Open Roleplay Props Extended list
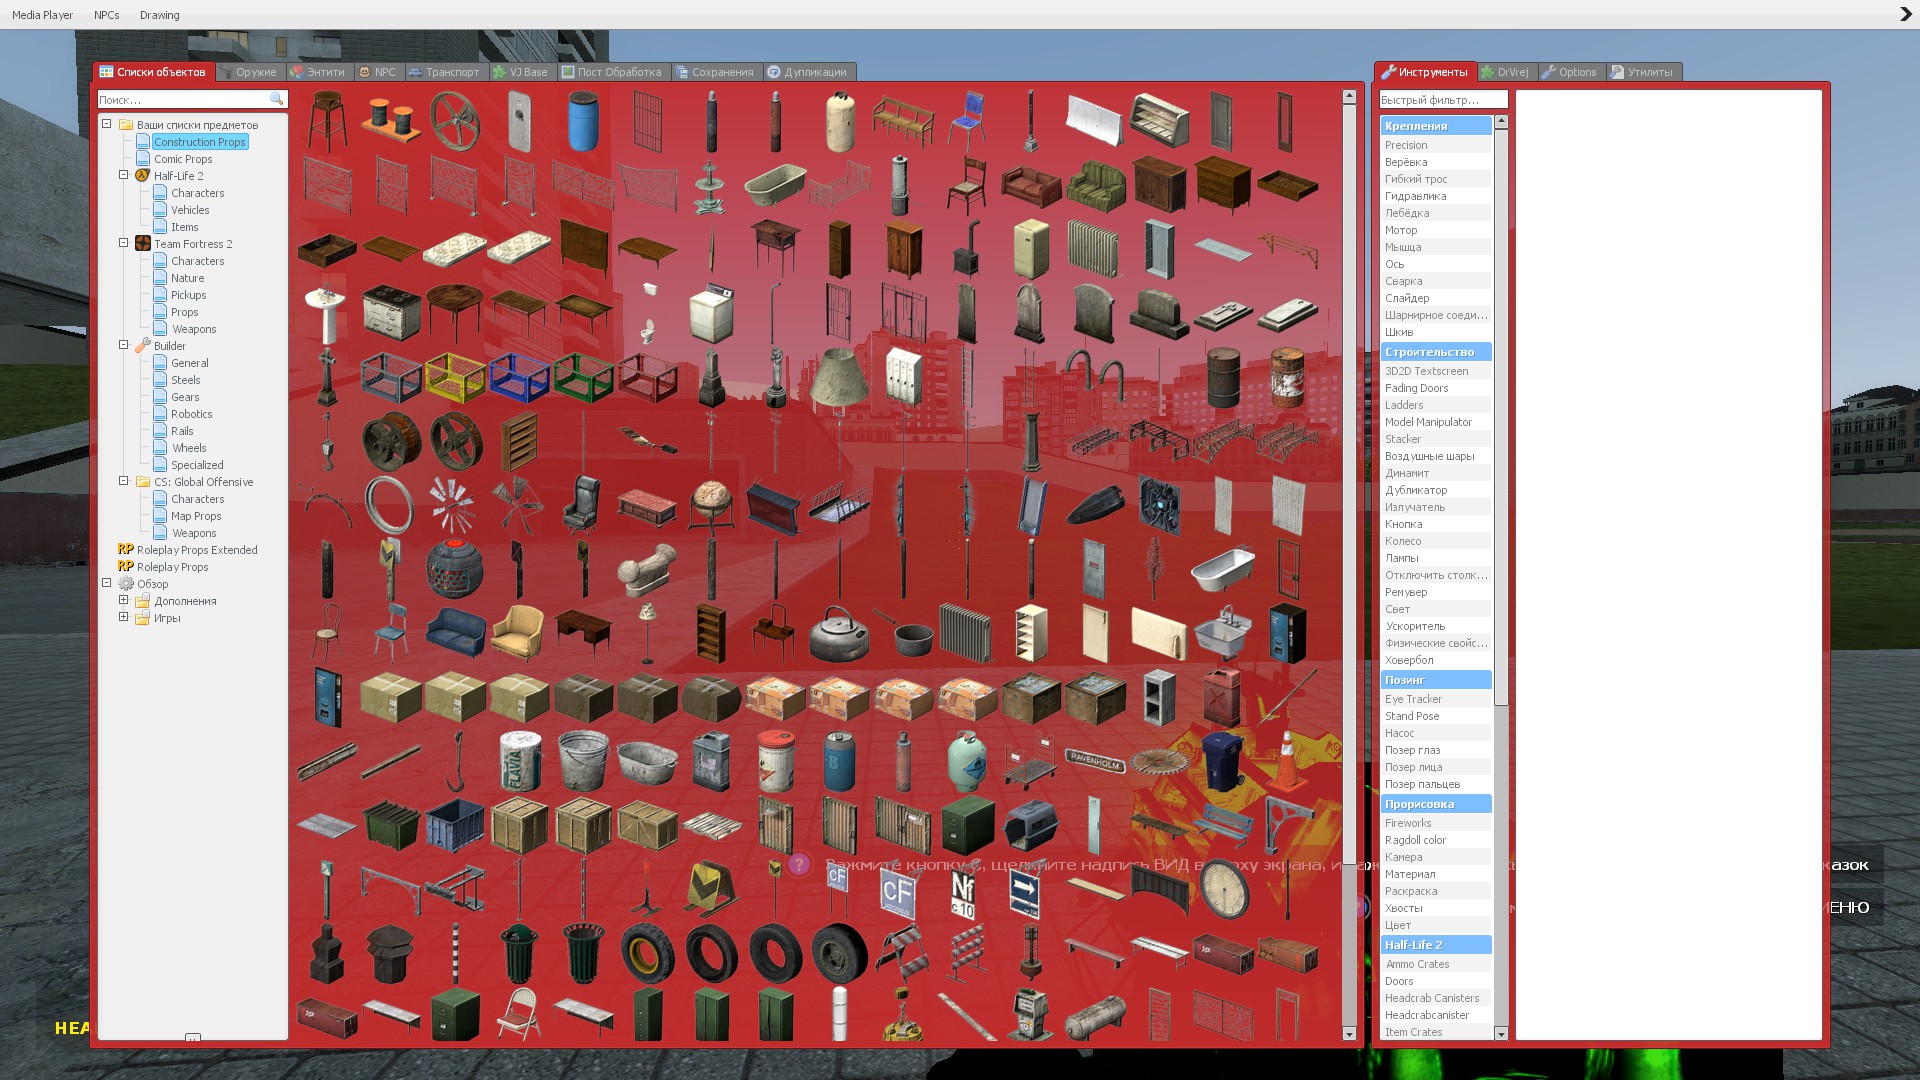Screen dimensions: 1920x1080 click(x=197, y=550)
